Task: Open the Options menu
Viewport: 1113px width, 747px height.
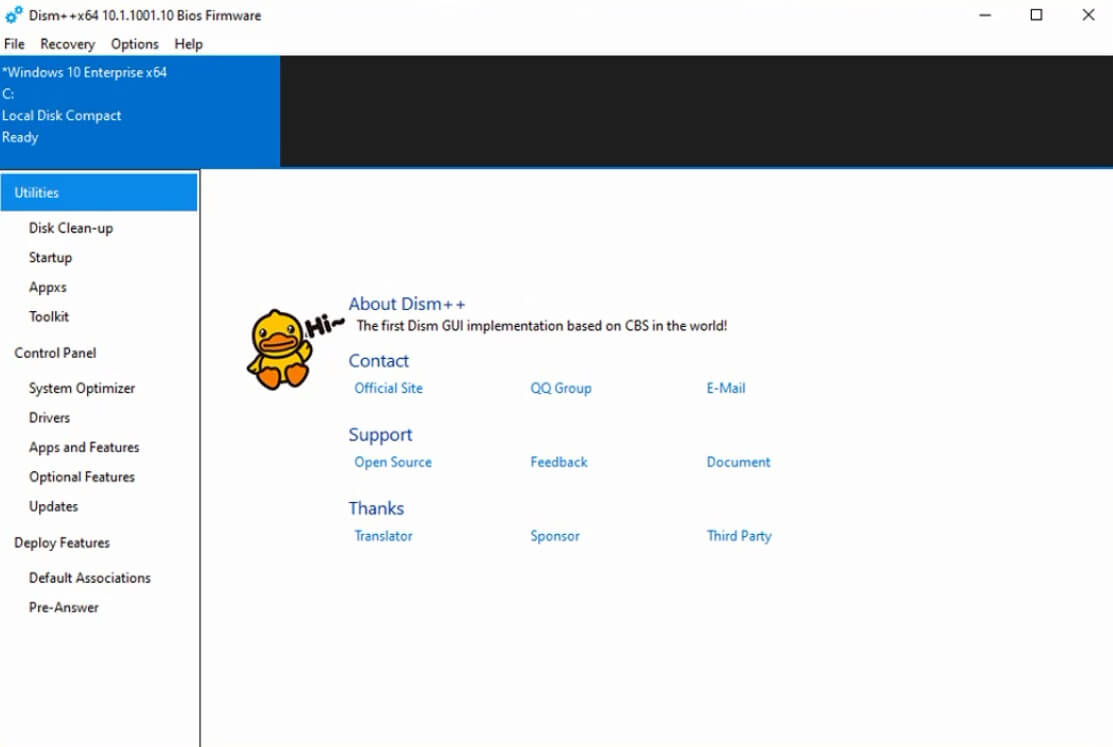Action: (x=134, y=44)
